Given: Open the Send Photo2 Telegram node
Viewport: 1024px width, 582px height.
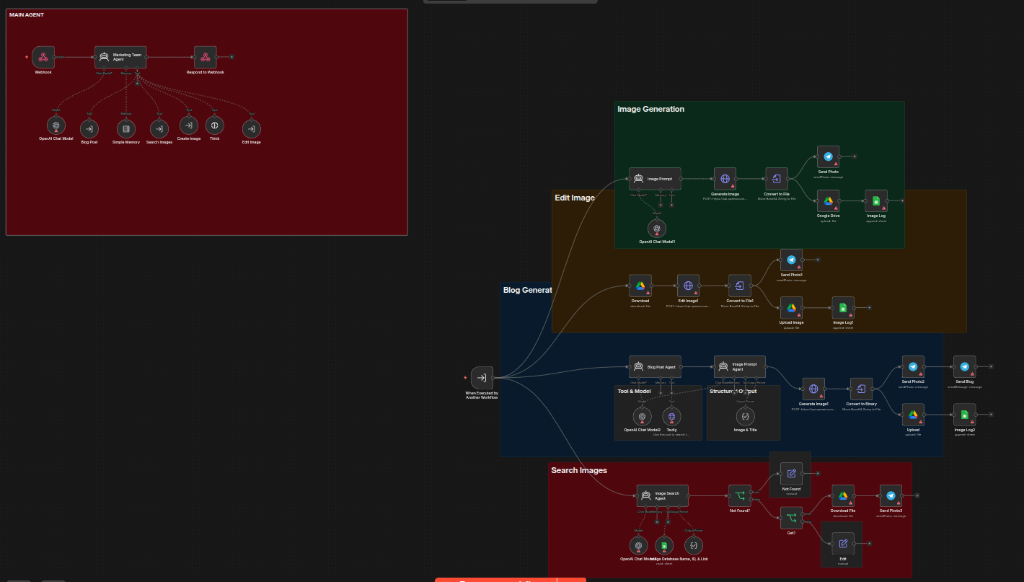Looking at the screenshot, I should (913, 366).
